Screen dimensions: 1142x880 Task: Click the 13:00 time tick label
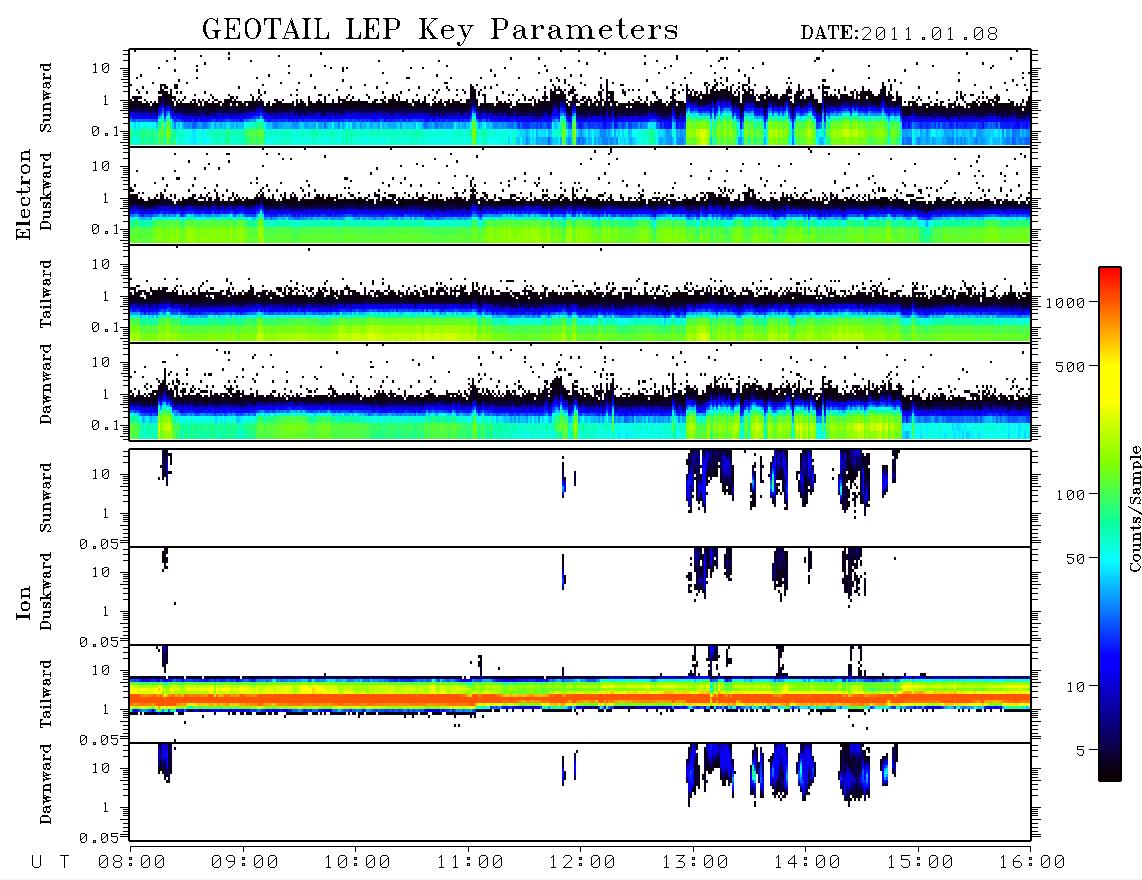pos(695,862)
